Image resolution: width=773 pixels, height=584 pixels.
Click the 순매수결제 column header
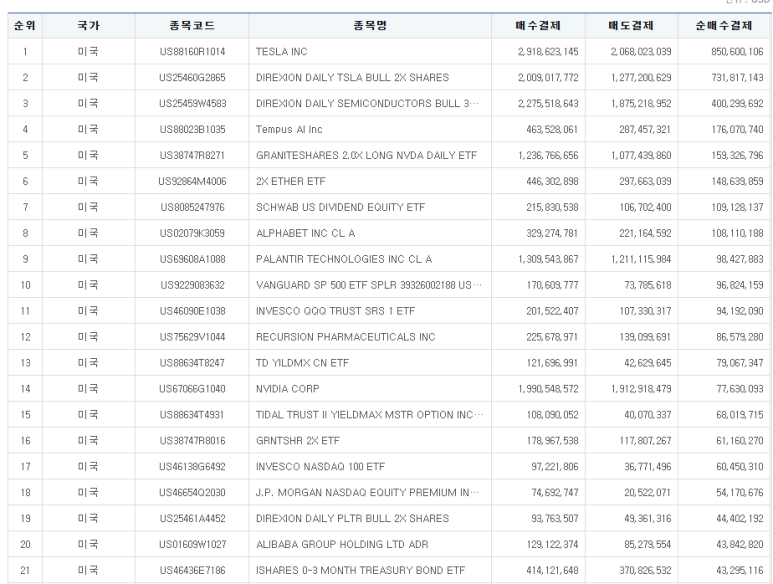[724, 26]
